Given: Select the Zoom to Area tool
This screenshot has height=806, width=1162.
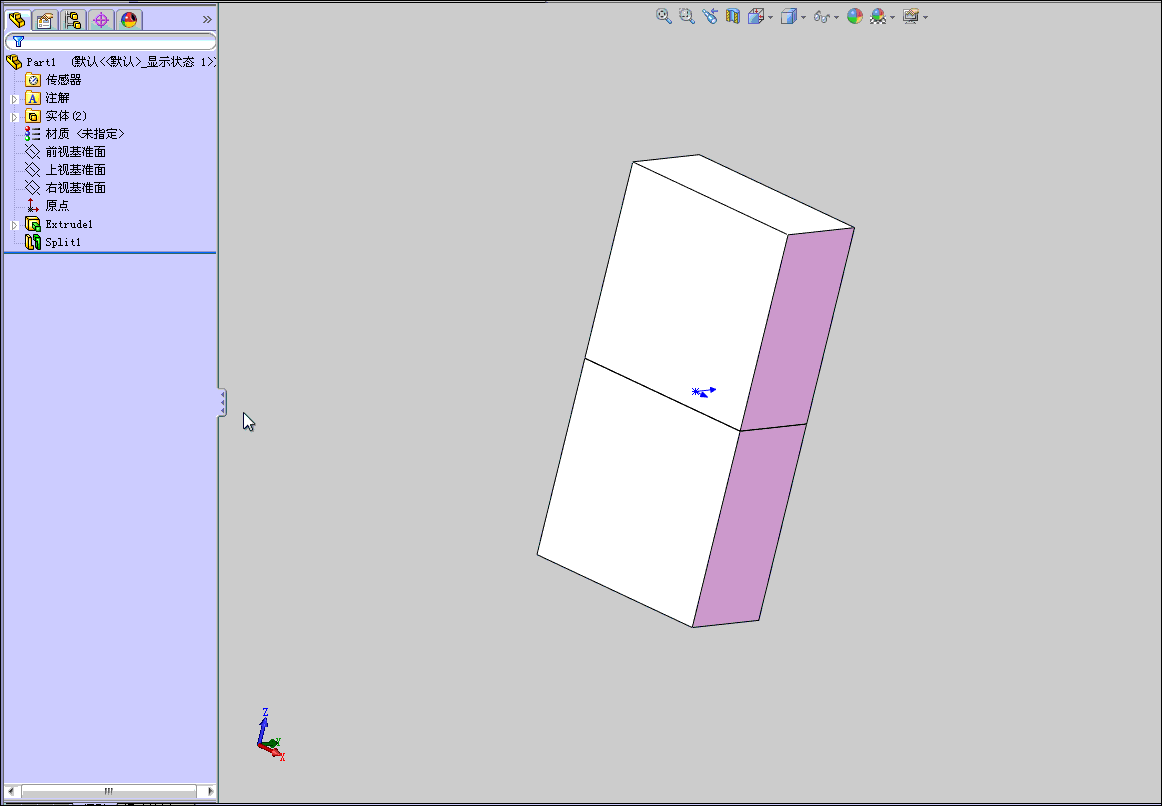Looking at the screenshot, I should point(687,16).
